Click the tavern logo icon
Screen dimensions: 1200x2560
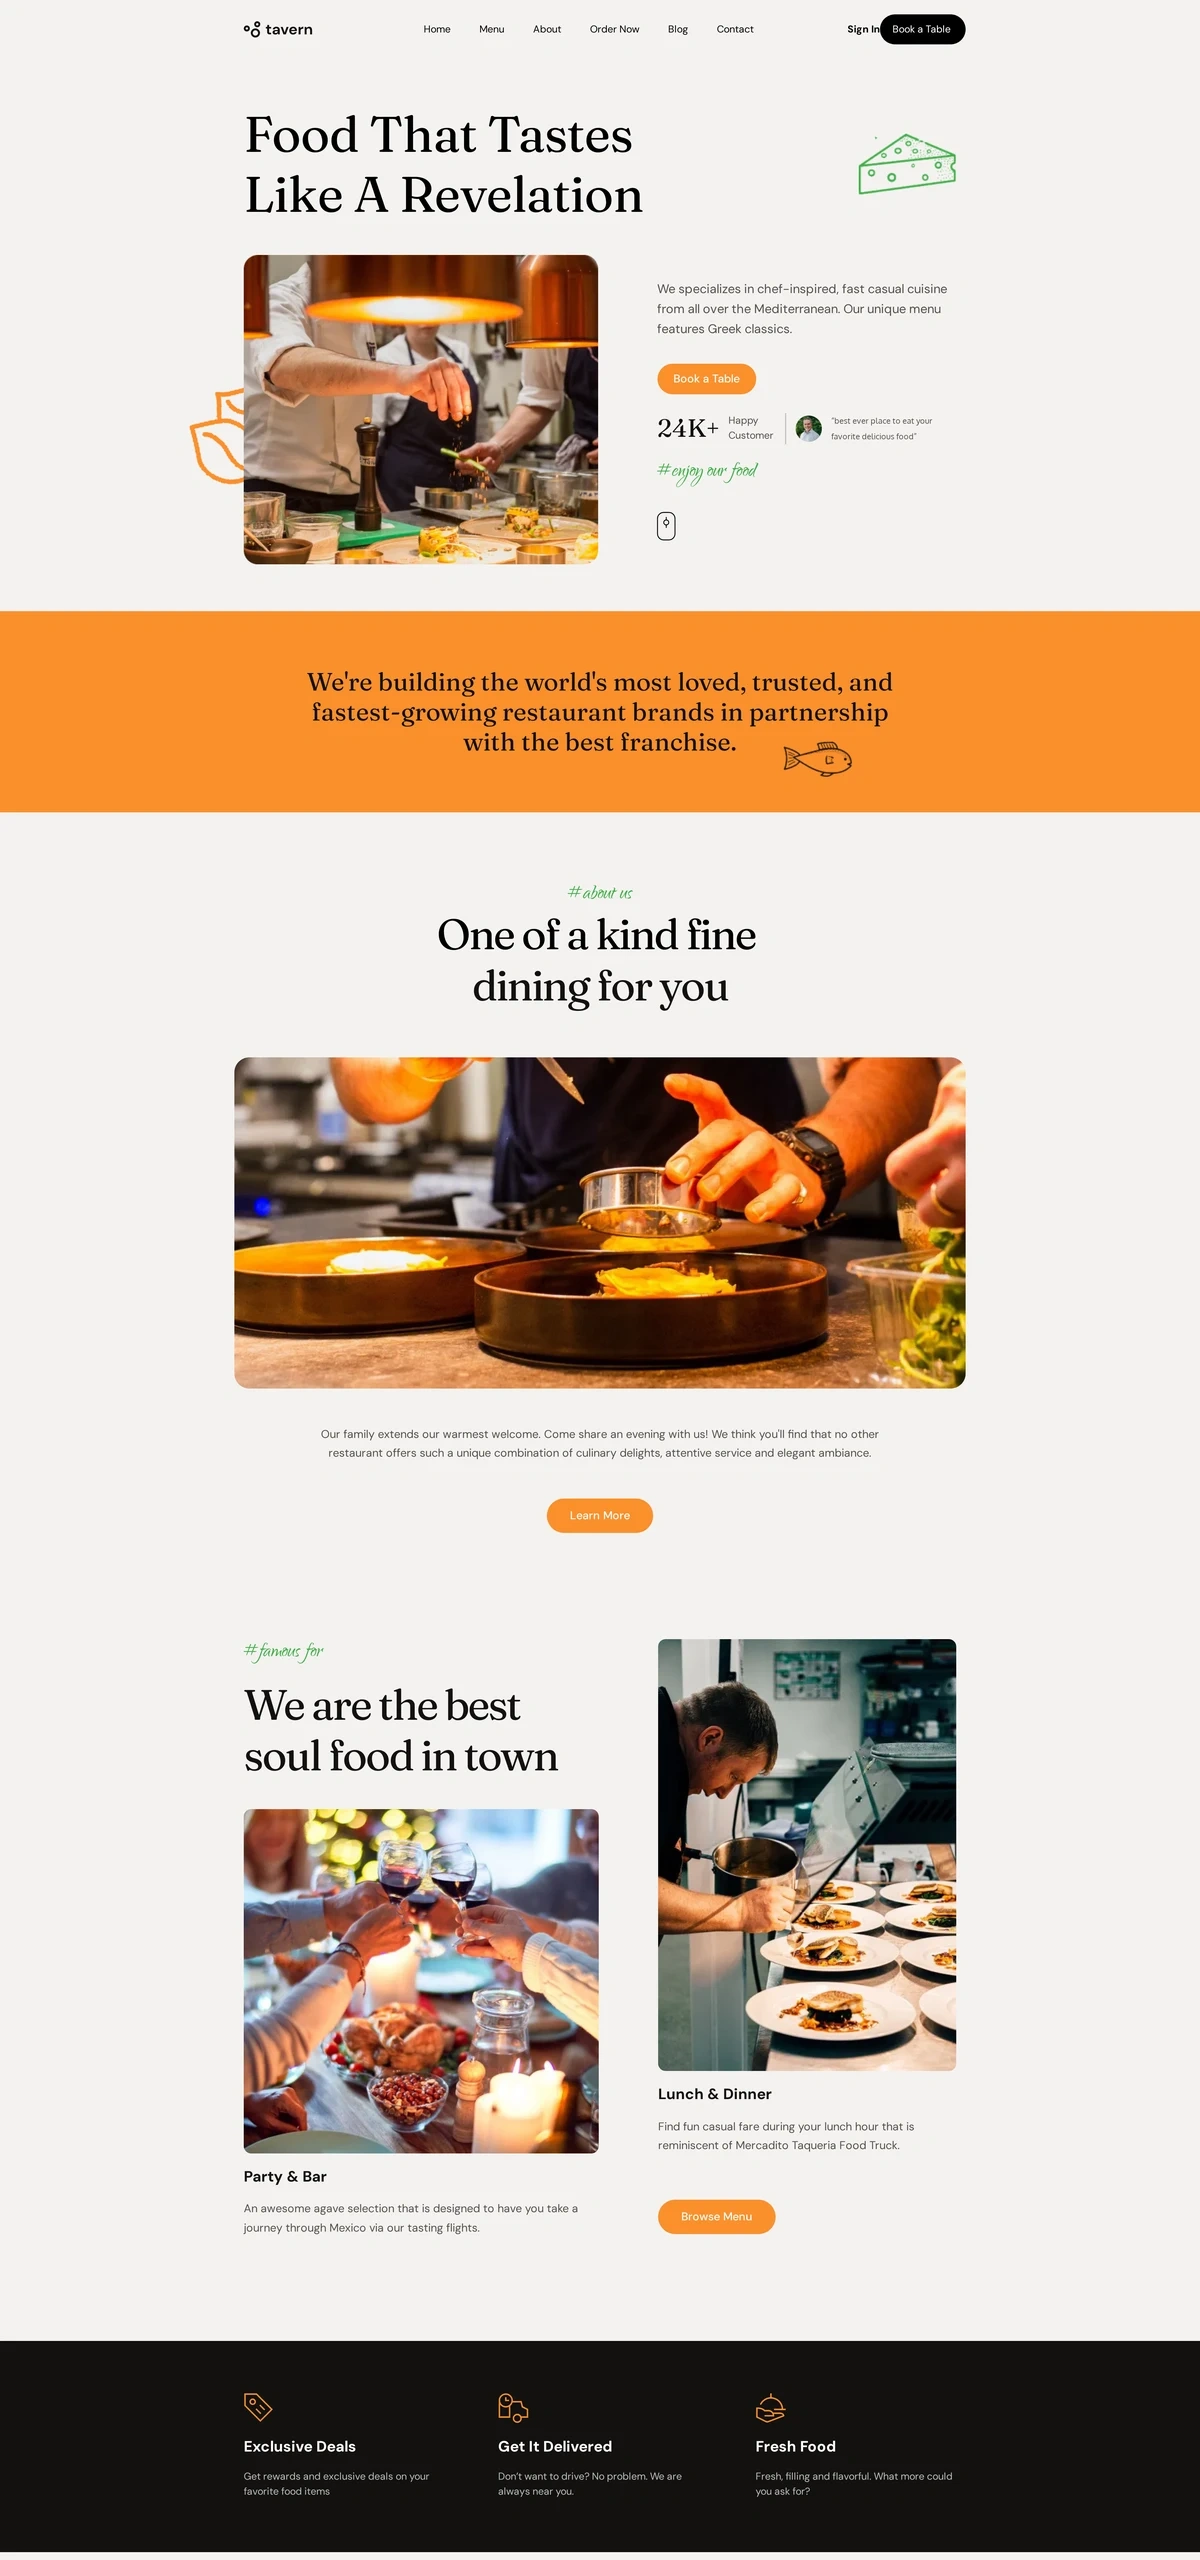252,30
